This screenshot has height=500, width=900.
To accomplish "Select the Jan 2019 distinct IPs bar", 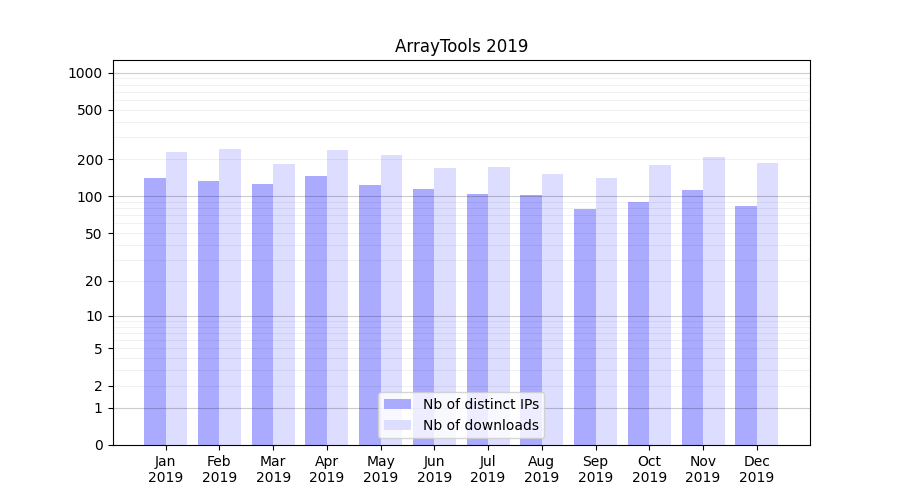I will coord(155,310).
